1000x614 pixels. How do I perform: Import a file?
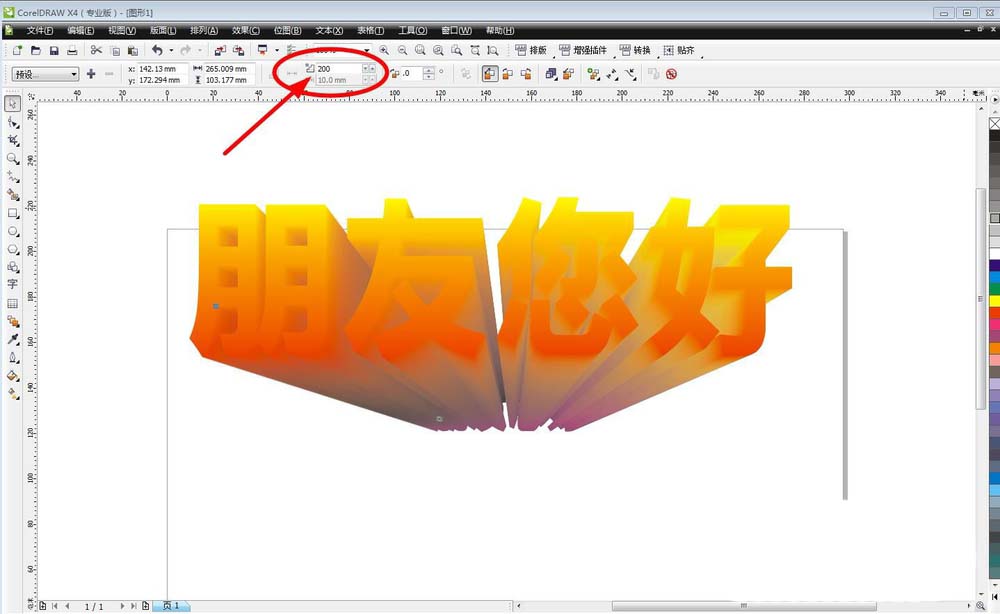click(219, 50)
